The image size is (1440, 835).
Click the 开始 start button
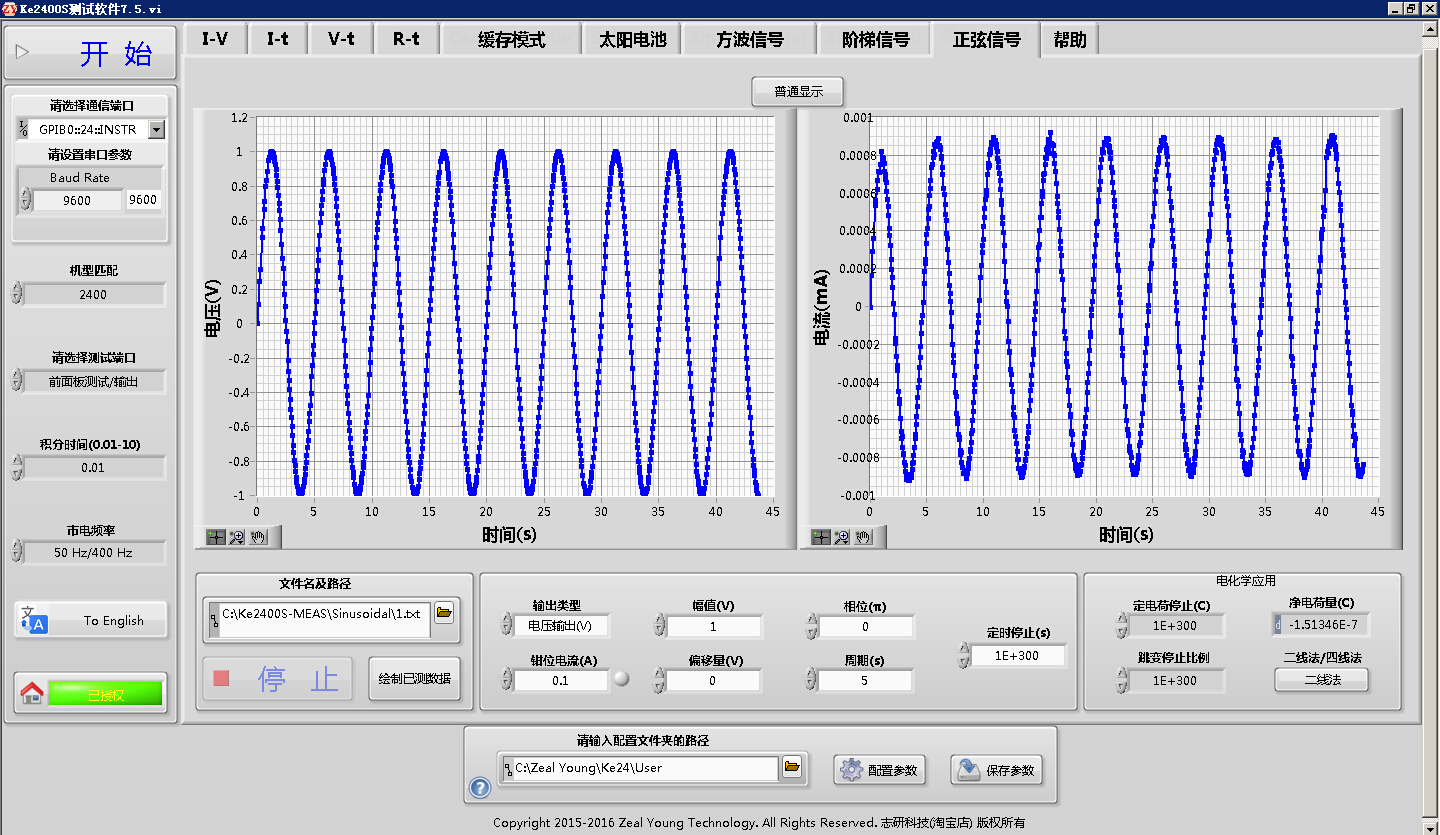pyautogui.click(x=91, y=52)
